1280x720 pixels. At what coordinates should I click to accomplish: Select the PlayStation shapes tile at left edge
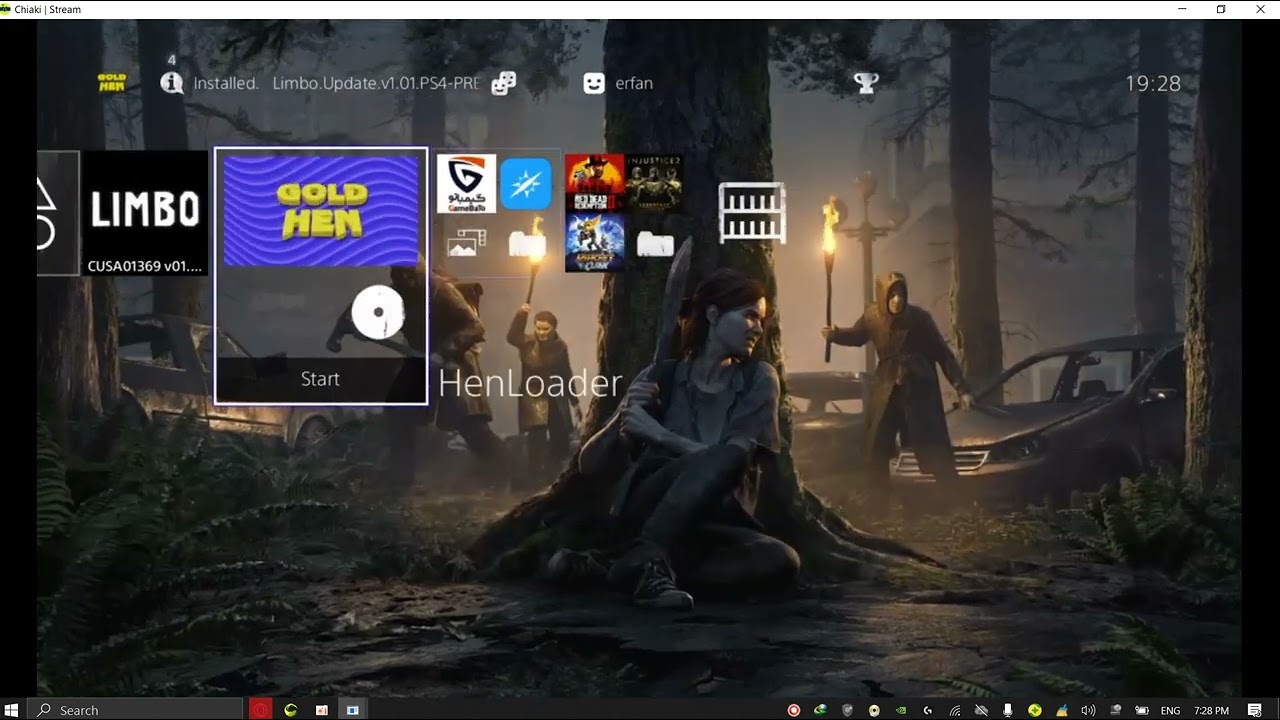[58, 213]
